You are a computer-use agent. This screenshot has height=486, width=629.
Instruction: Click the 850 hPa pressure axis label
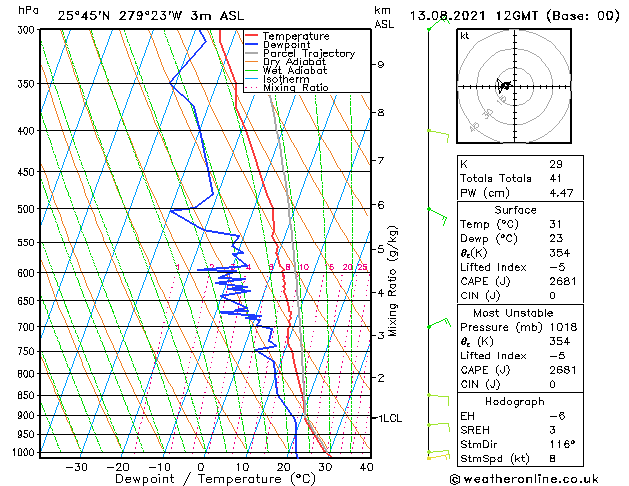[x=28, y=395]
